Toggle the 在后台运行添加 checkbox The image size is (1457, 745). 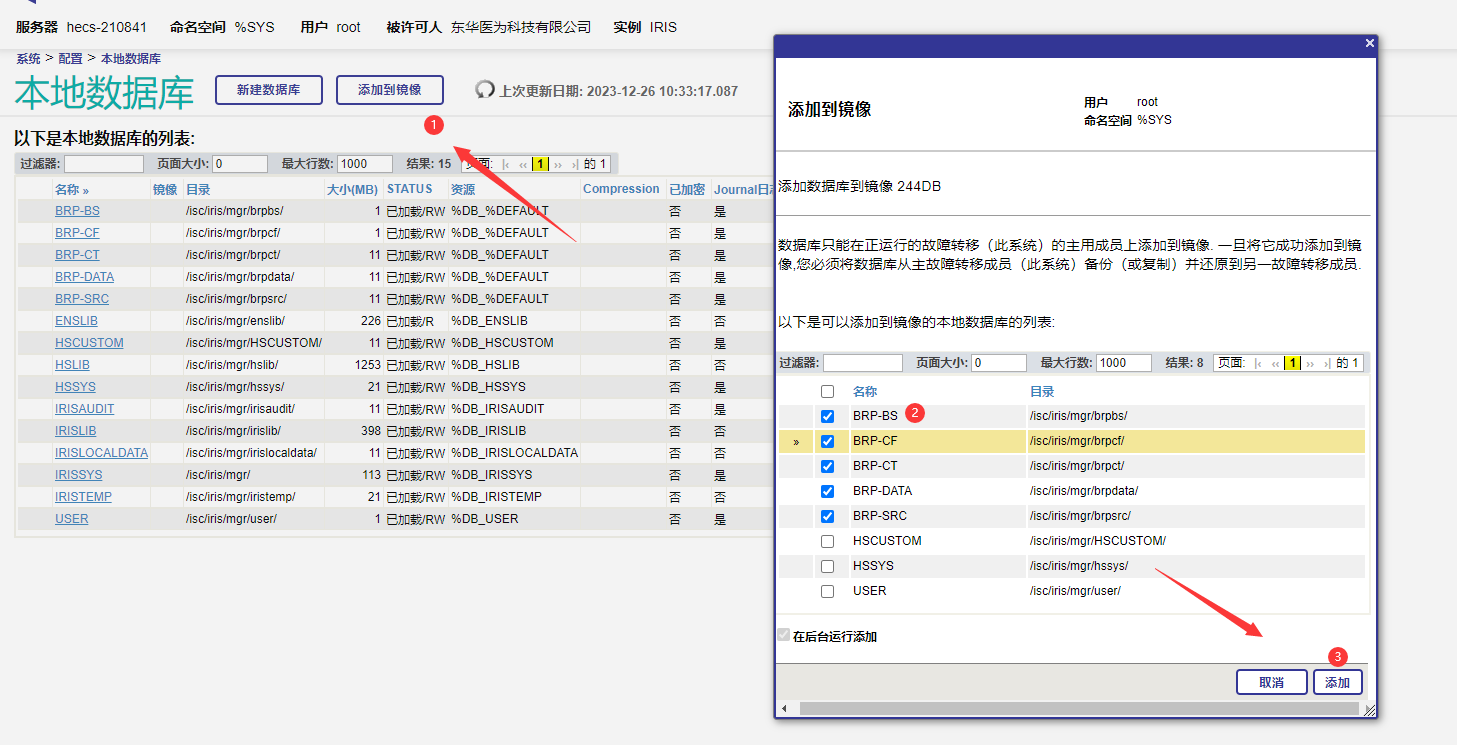783,635
